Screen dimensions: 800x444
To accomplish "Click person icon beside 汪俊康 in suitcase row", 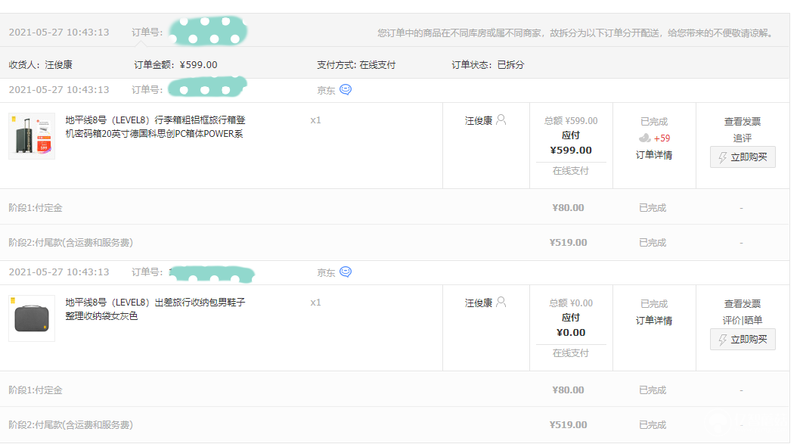I will (501, 119).
